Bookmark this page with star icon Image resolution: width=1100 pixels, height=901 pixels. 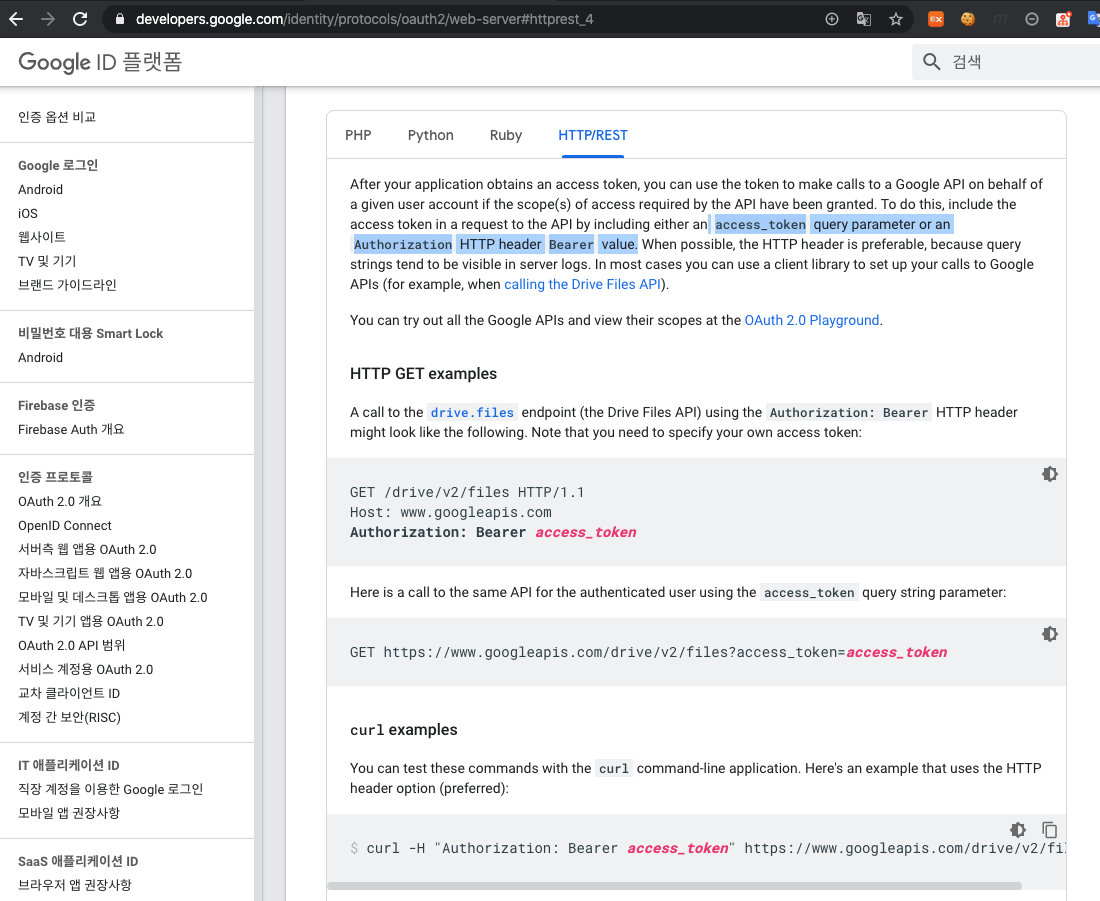tap(896, 19)
